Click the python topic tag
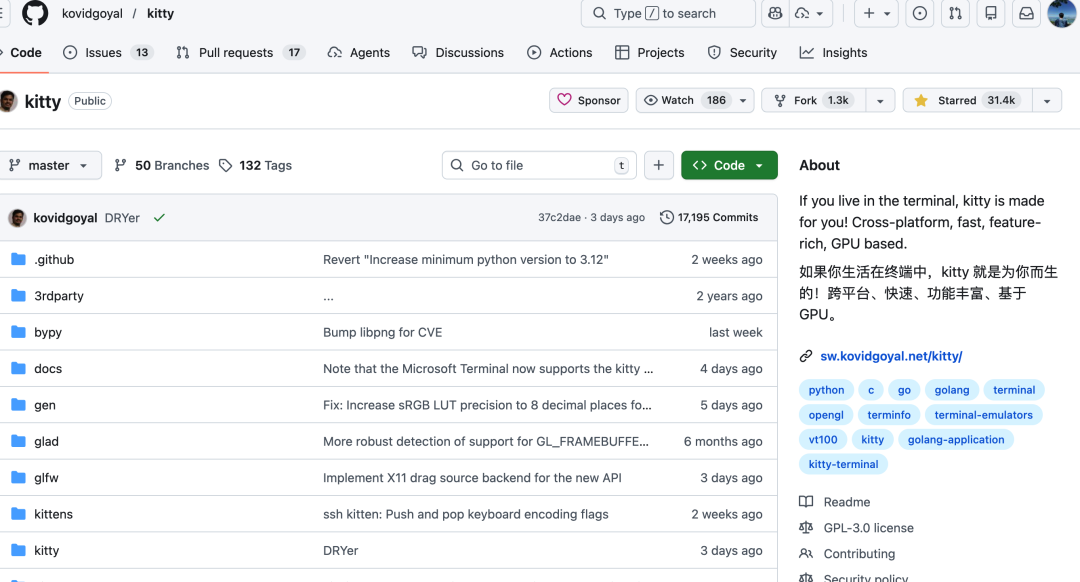 tap(826, 390)
